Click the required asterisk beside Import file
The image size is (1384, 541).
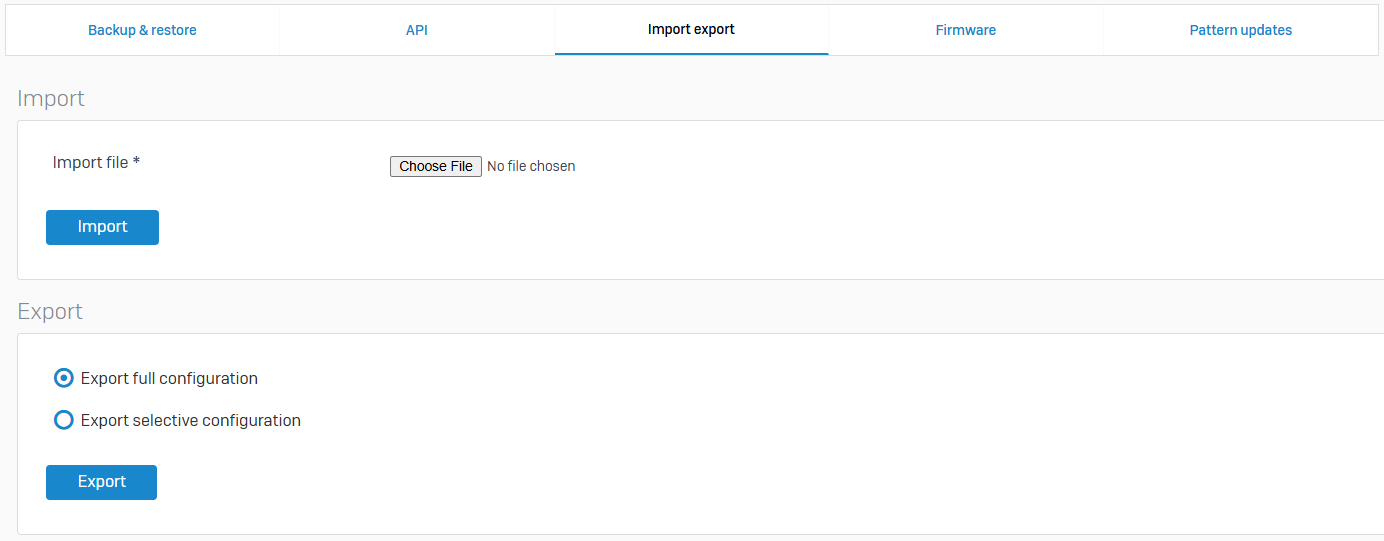point(136,162)
